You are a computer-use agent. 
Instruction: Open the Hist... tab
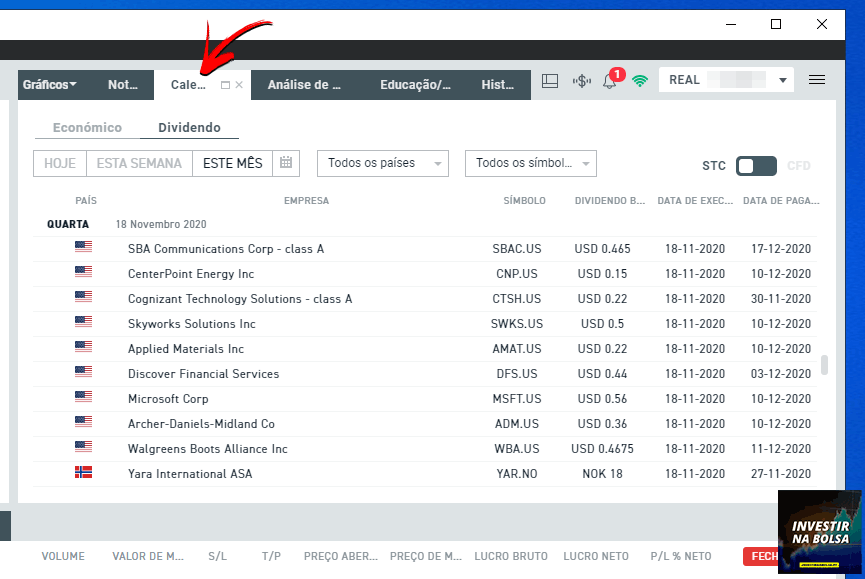click(498, 85)
